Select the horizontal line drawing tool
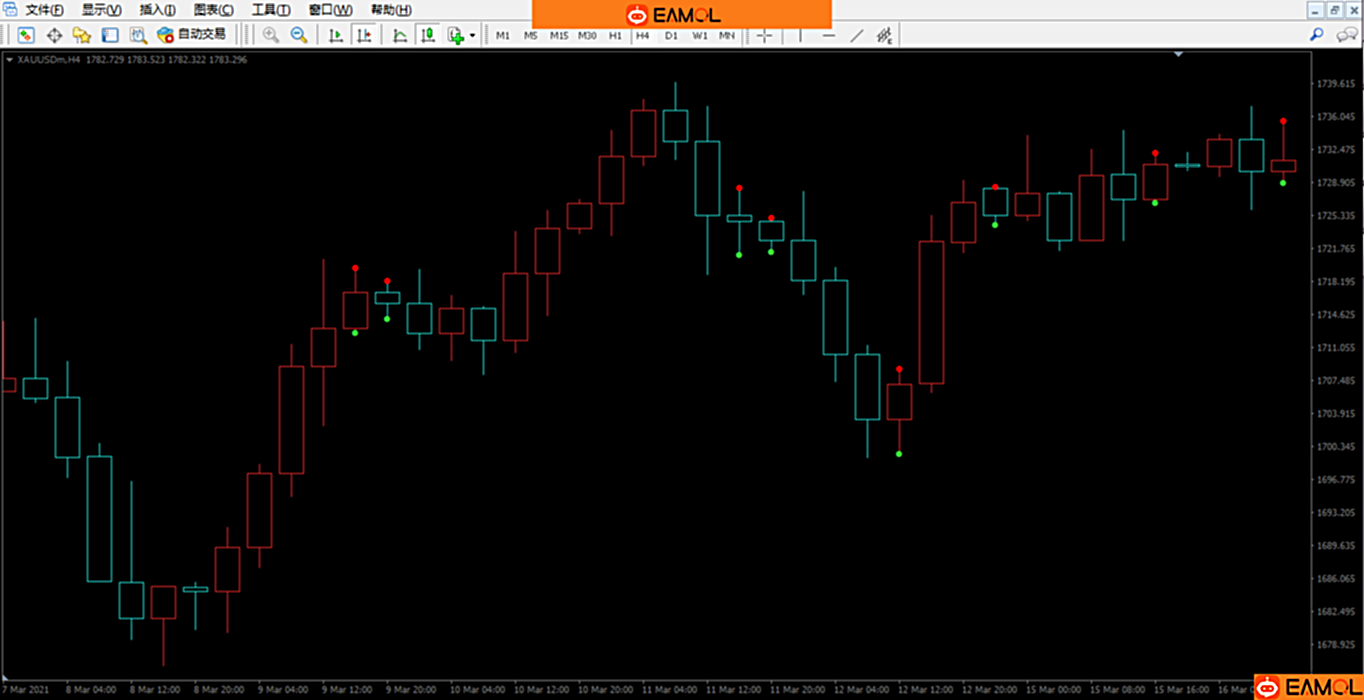1364x700 pixels. coord(829,35)
